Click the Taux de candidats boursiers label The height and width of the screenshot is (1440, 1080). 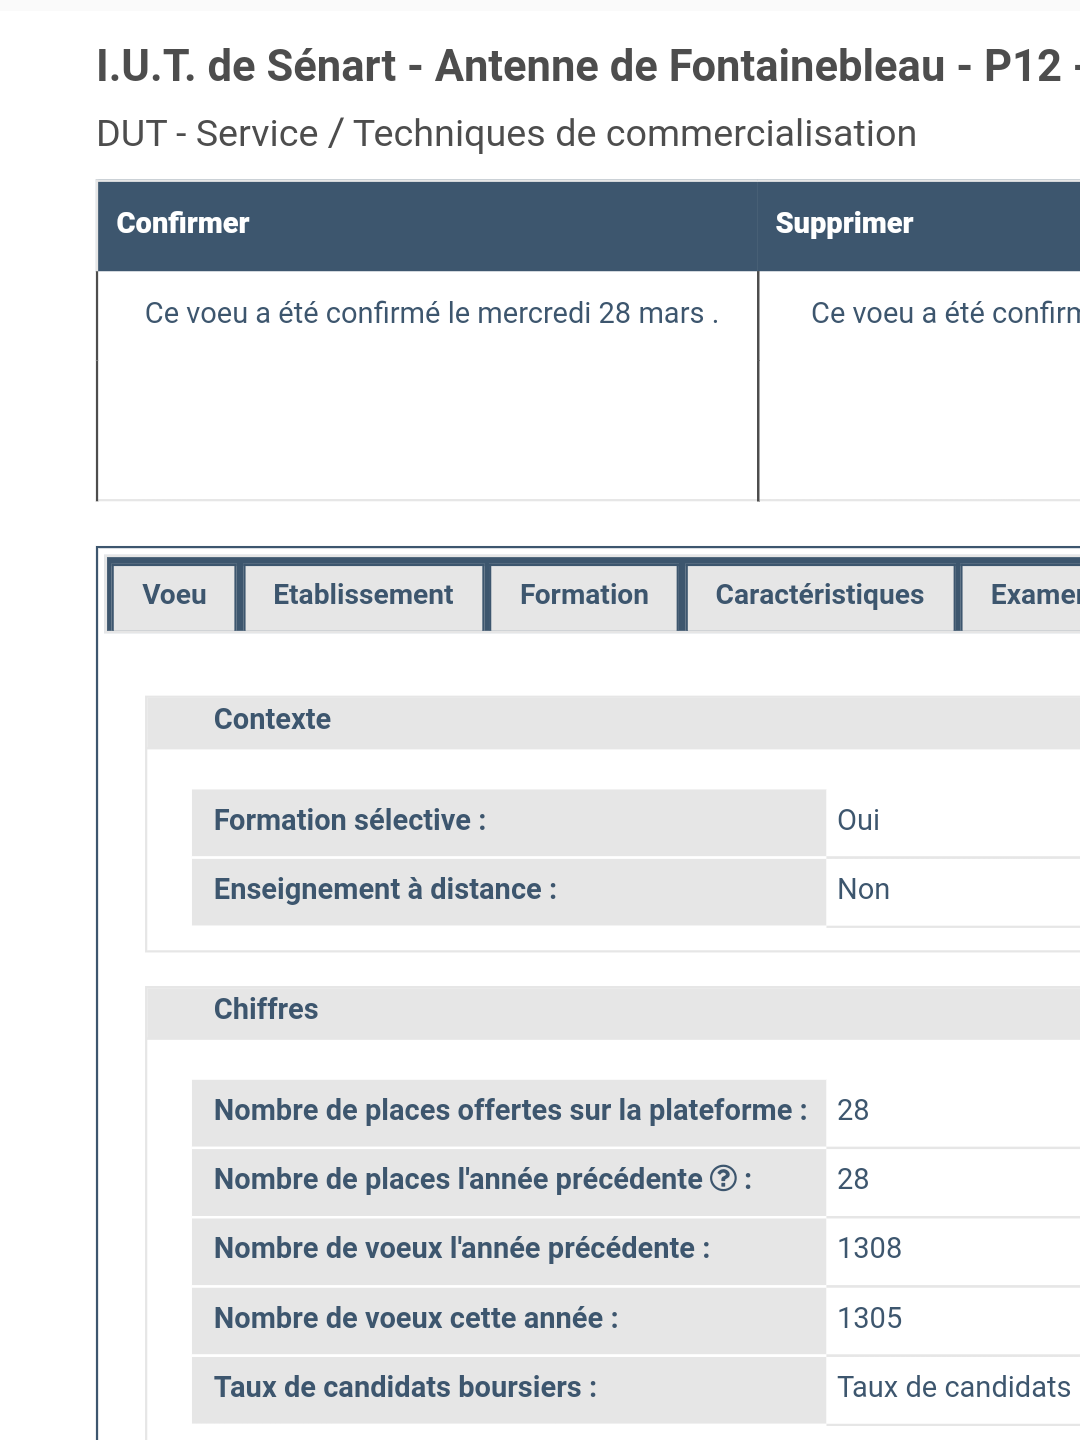(x=405, y=1387)
